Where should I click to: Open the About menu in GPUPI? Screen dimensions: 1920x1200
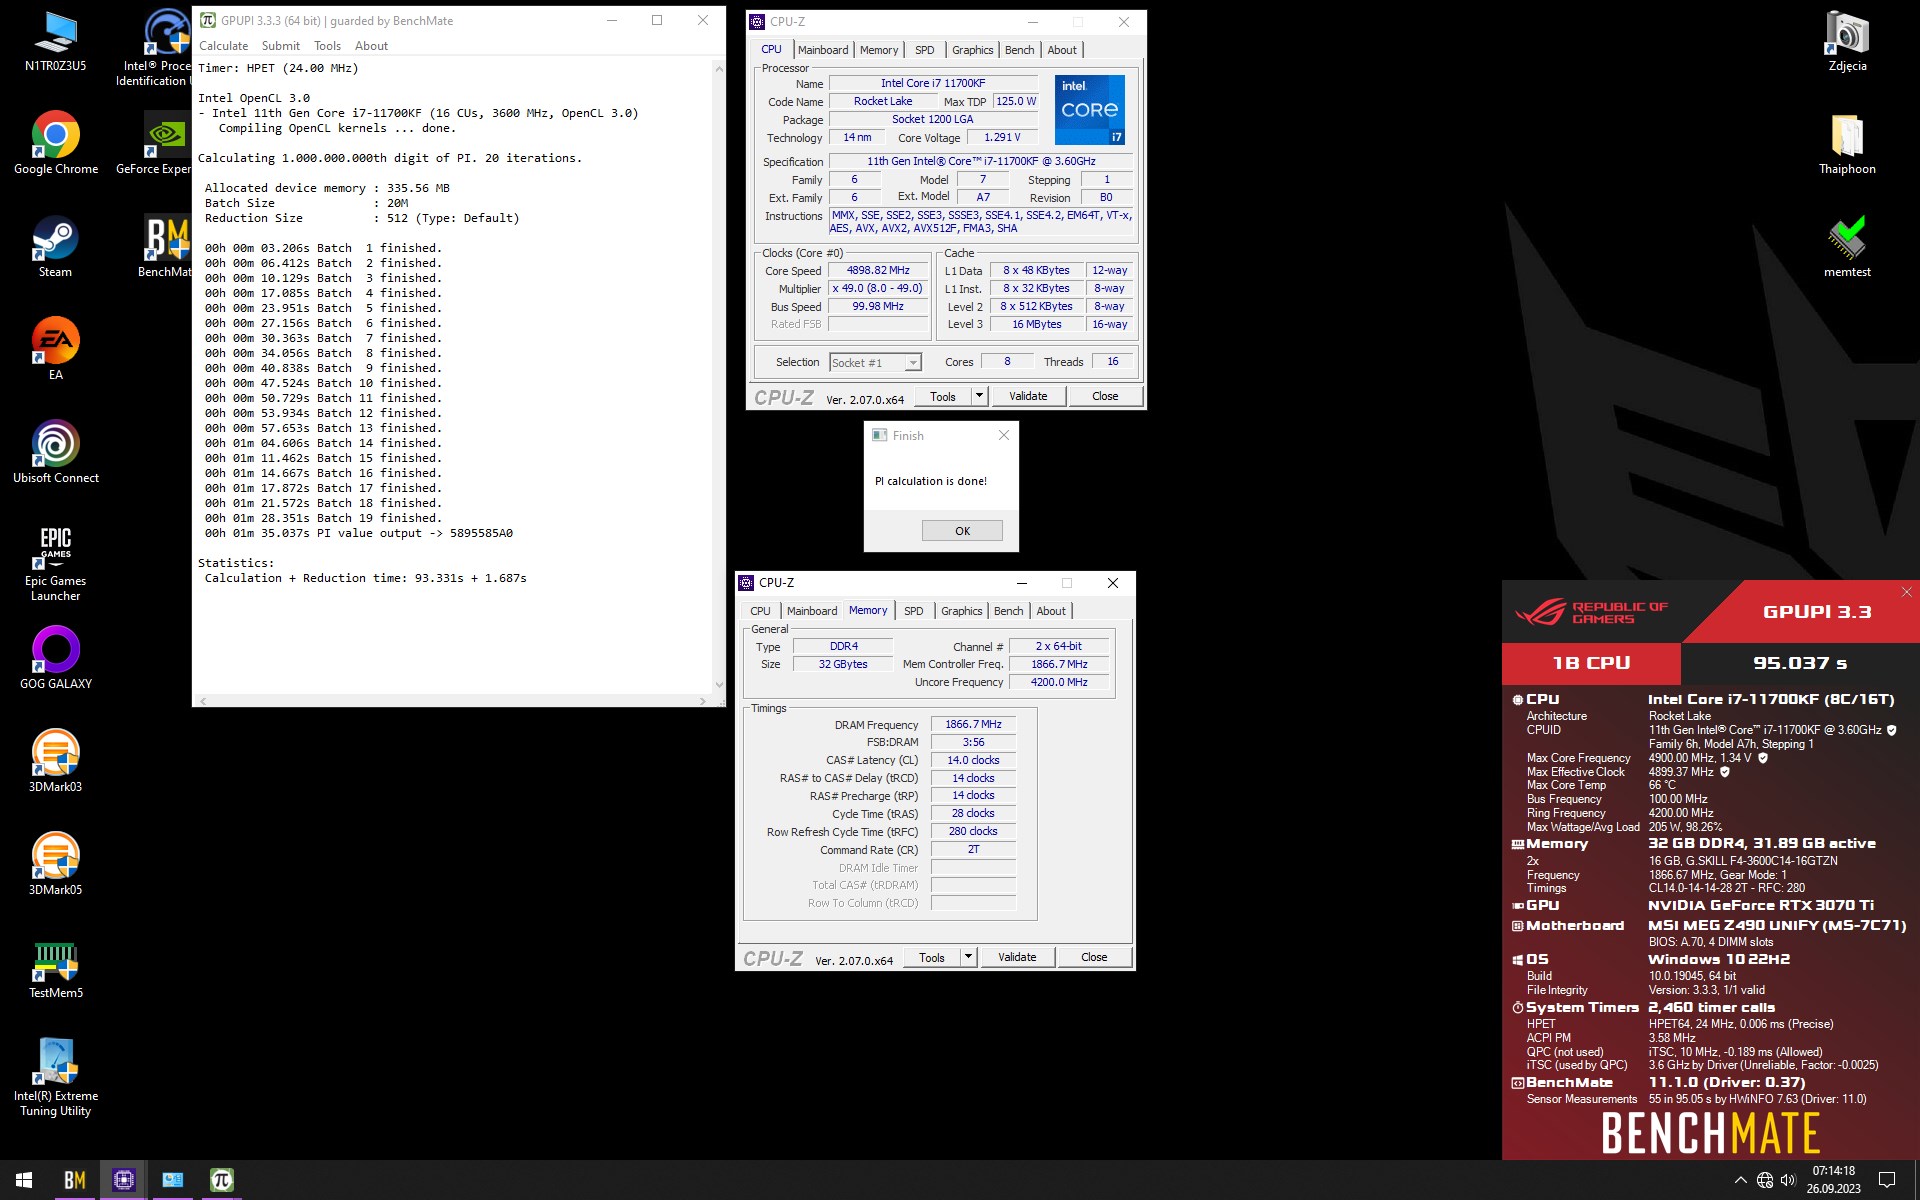(371, 46)
